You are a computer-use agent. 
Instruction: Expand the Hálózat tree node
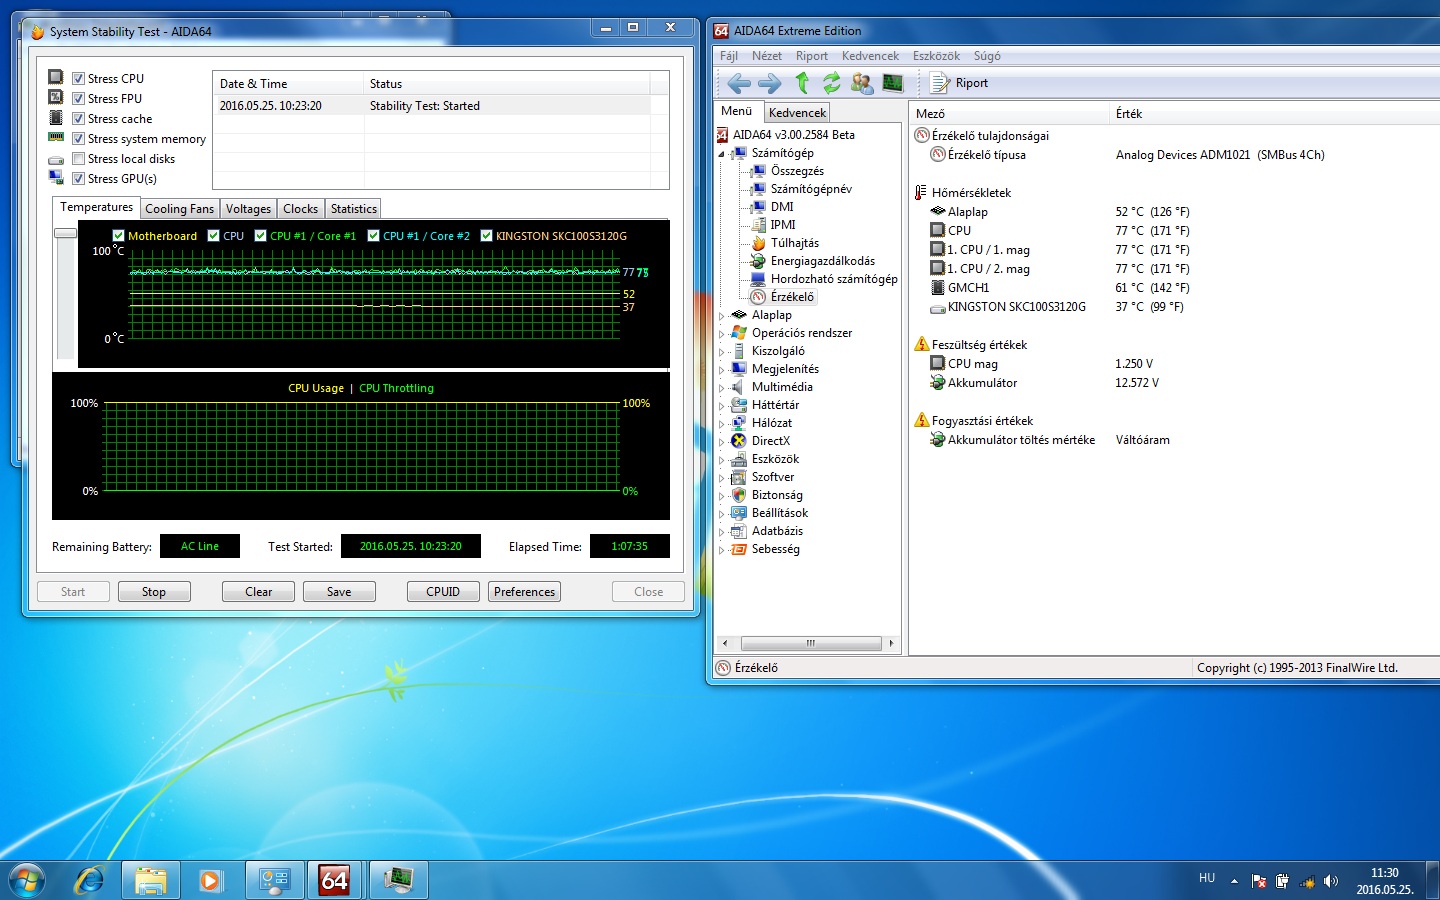tap(722, 424)
